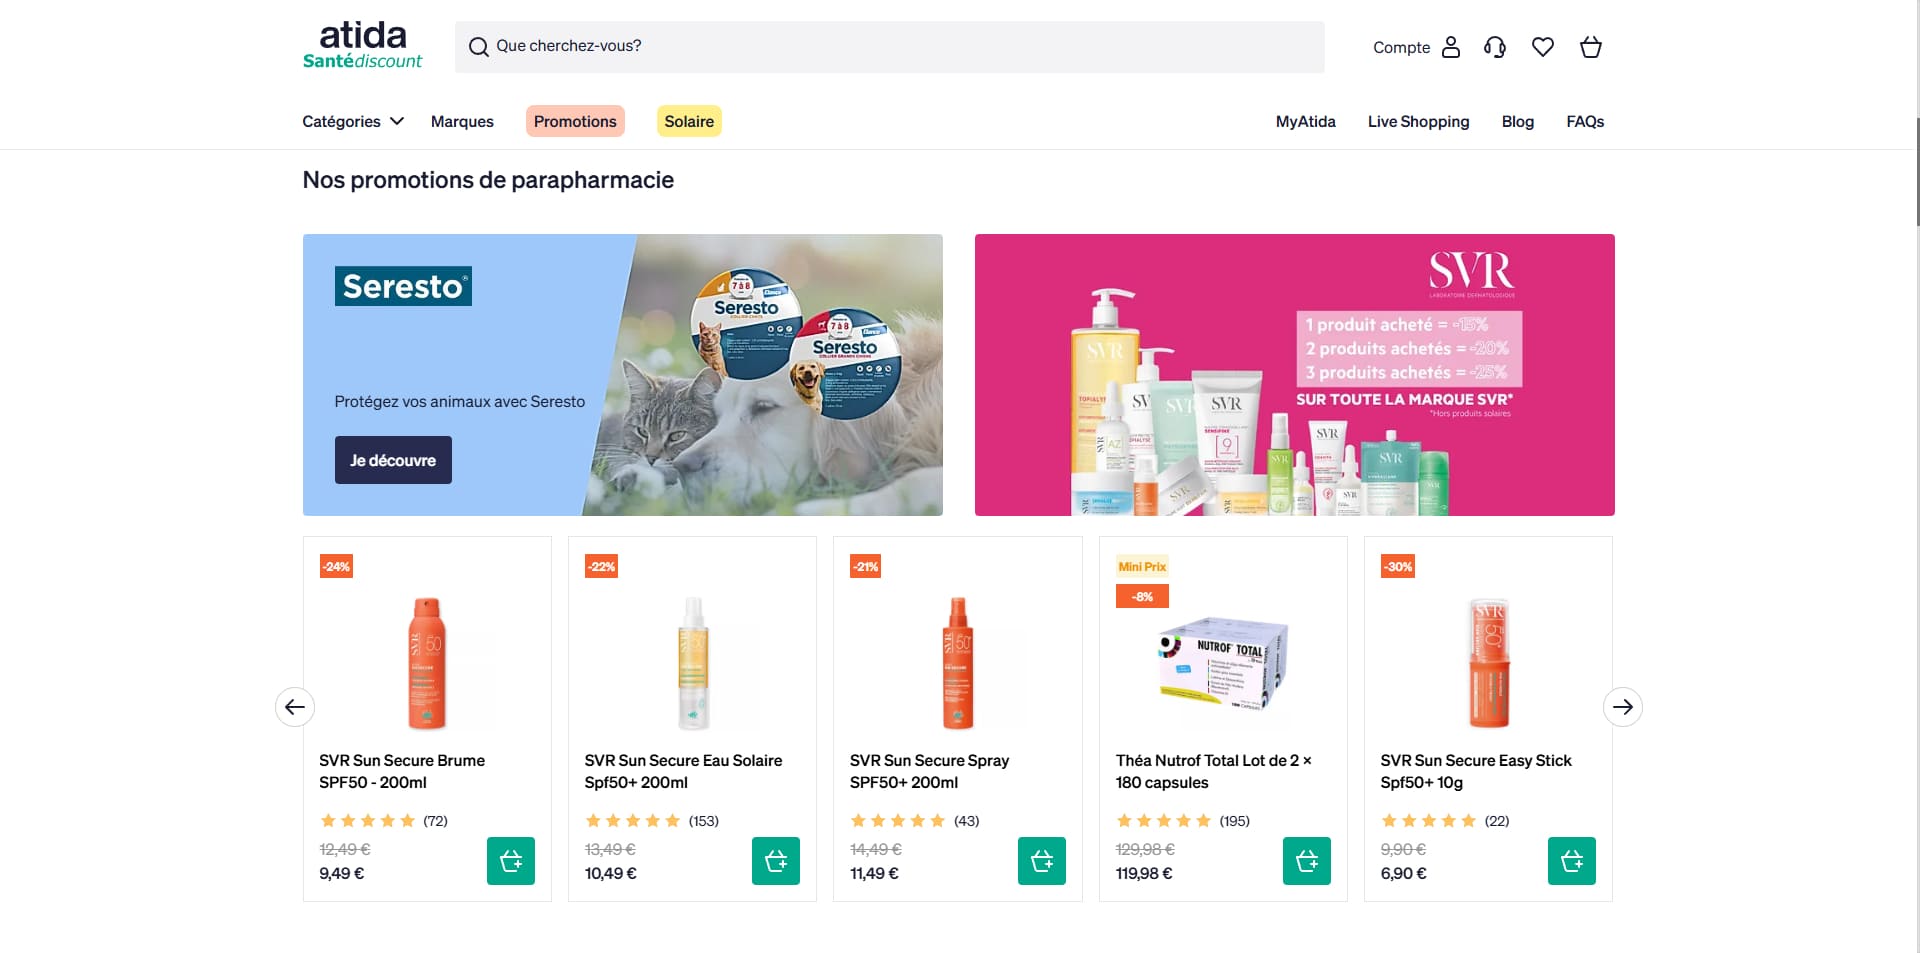Open the Live Shopping link

1418,121
